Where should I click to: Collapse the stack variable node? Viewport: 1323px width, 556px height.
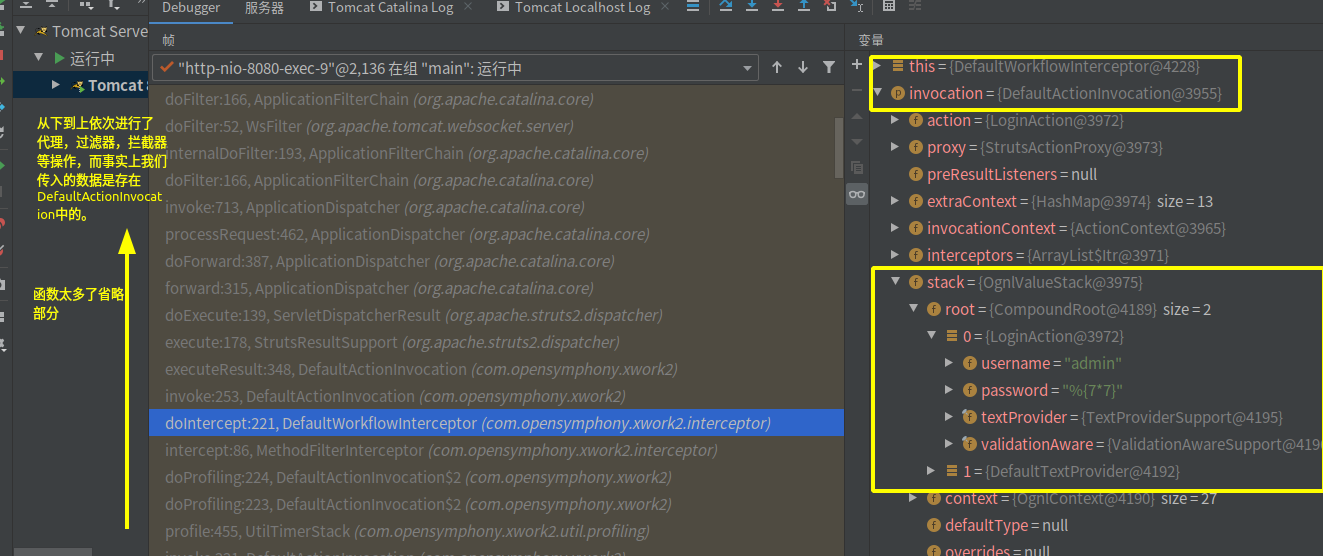point(895,282)
